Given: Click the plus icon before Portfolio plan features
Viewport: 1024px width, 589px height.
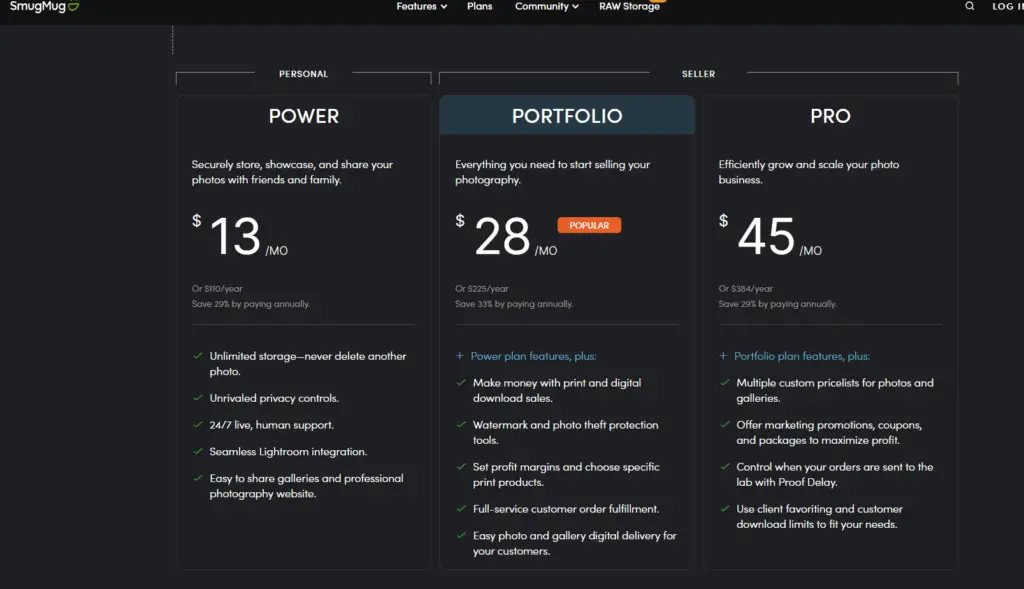Looking at the screenshot, I should point(724,356).
